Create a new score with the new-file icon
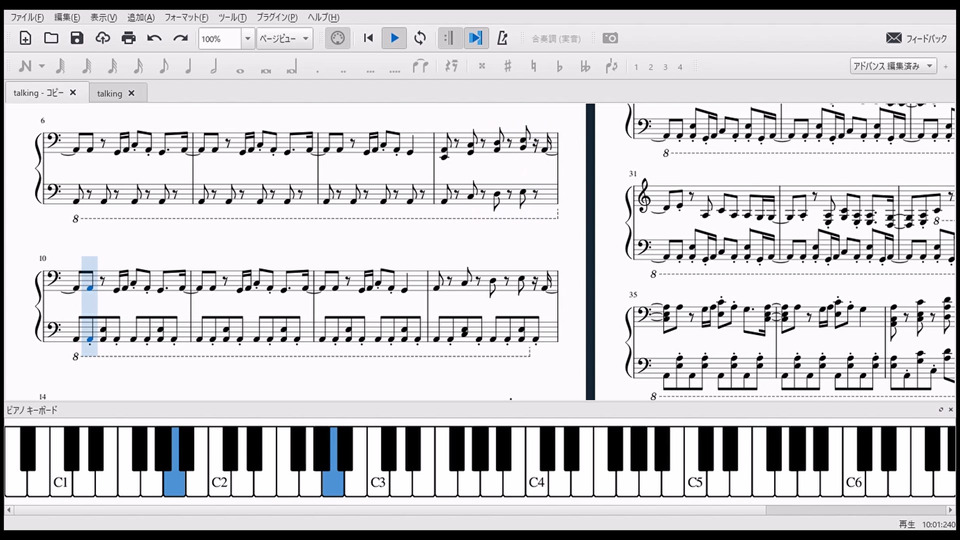The image size is (960, 540). [25, 38]
